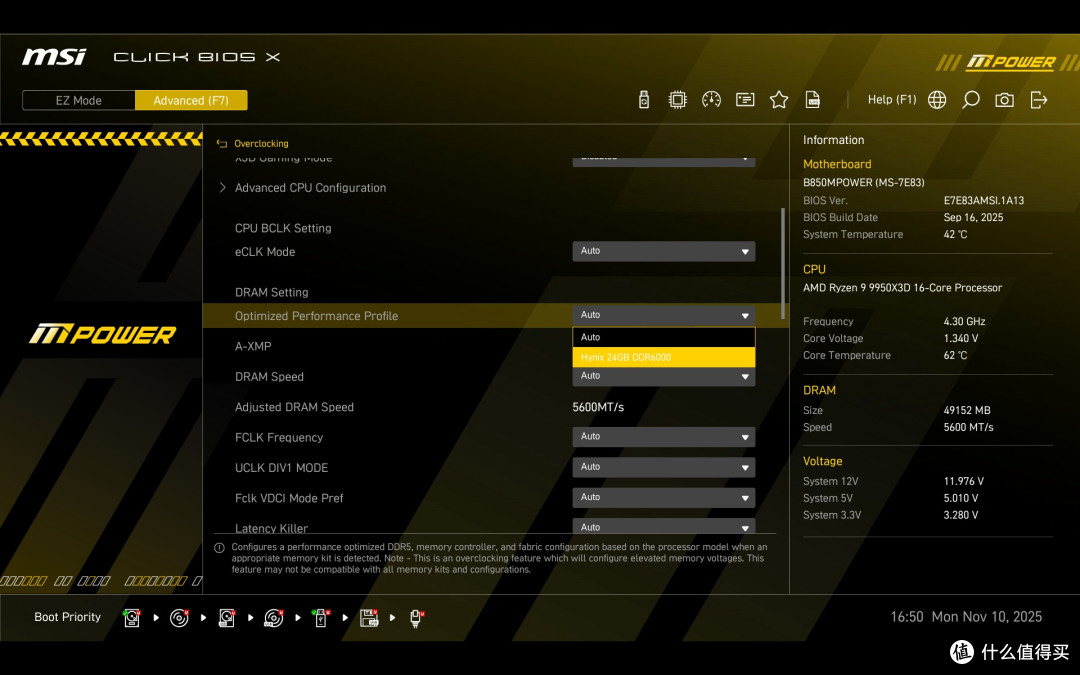Open the FCLK Frequency dropdown
1080x675 pixels.
(663, 437)
